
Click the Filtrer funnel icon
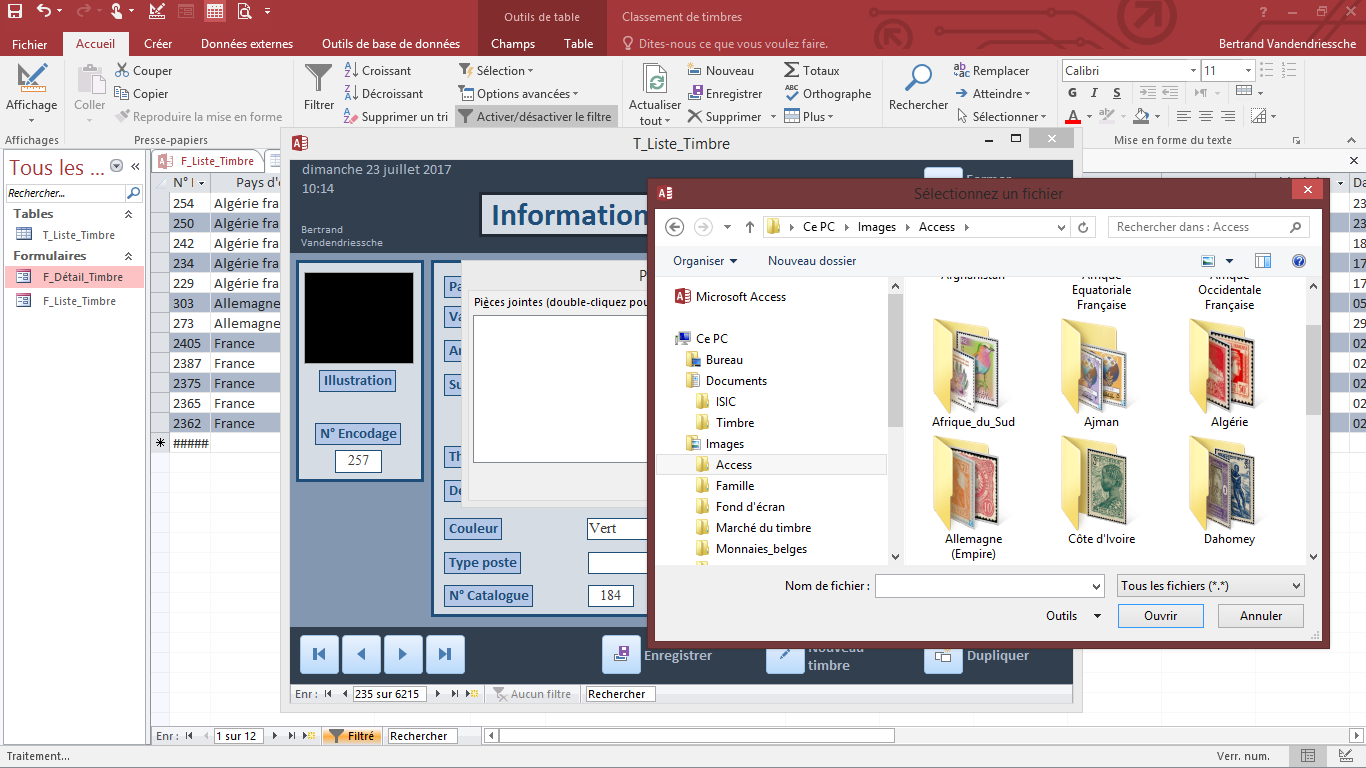point(318,78)
